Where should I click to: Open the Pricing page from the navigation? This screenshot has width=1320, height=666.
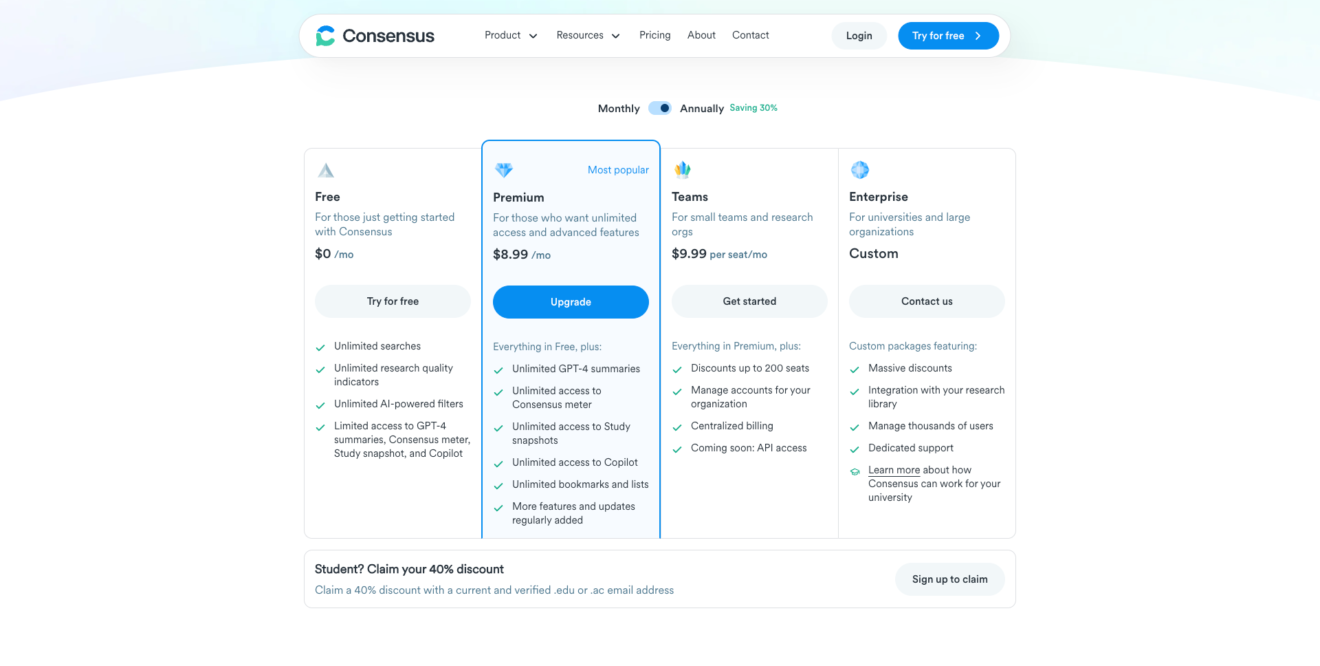click(655, 35)
